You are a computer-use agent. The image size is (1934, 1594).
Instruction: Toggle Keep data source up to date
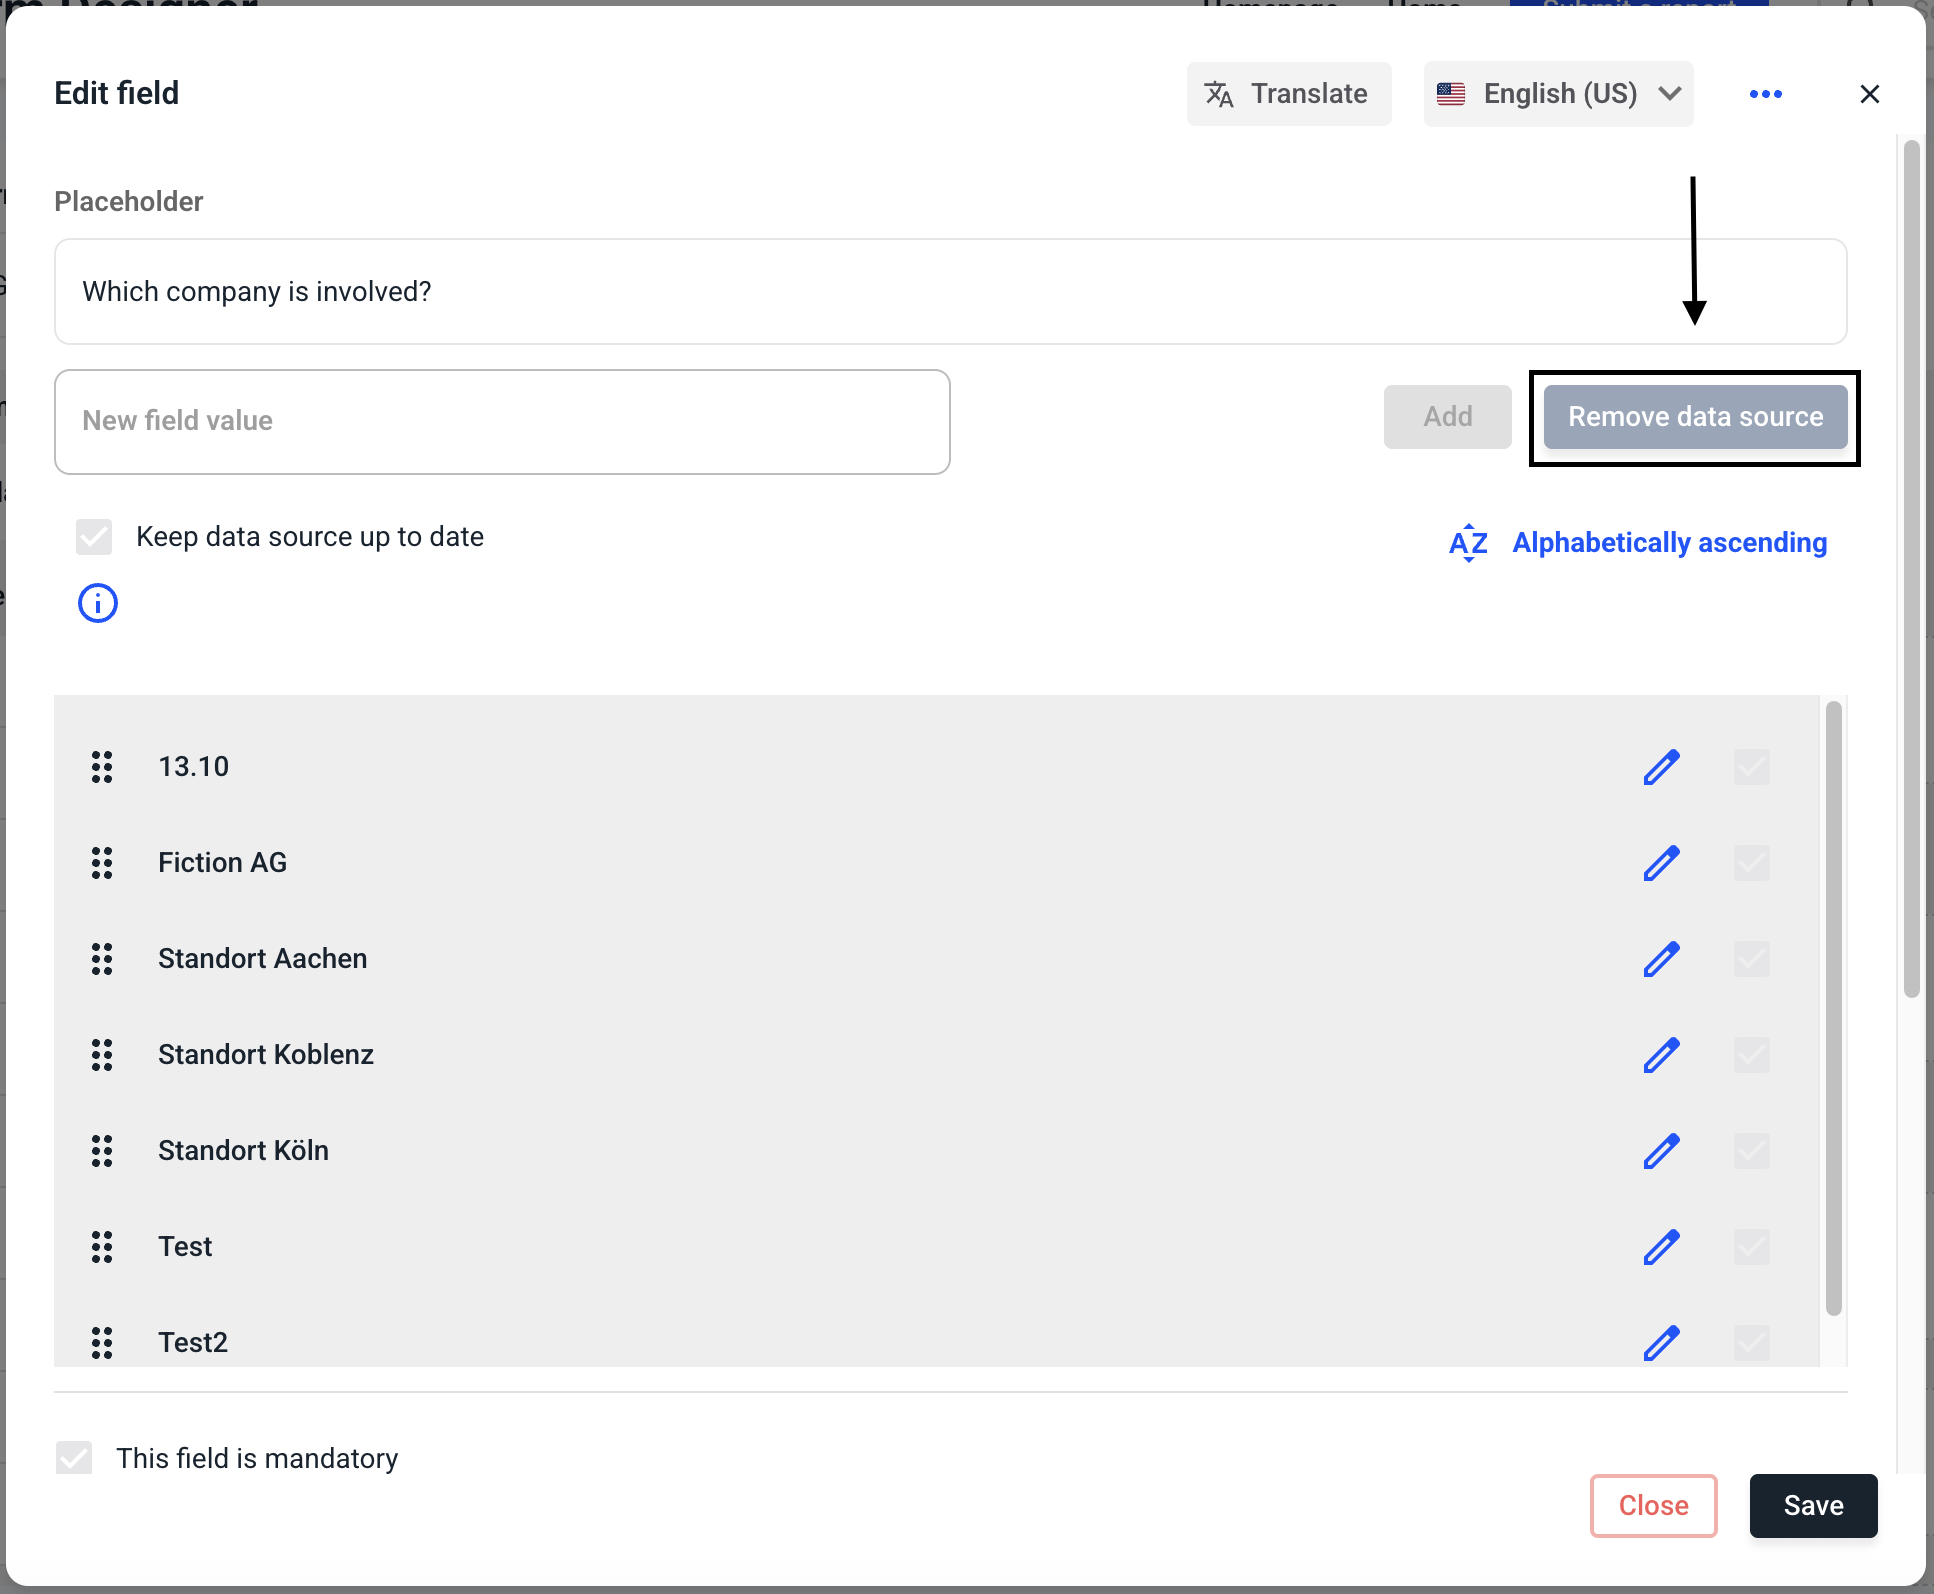click(x=94, y=537)
